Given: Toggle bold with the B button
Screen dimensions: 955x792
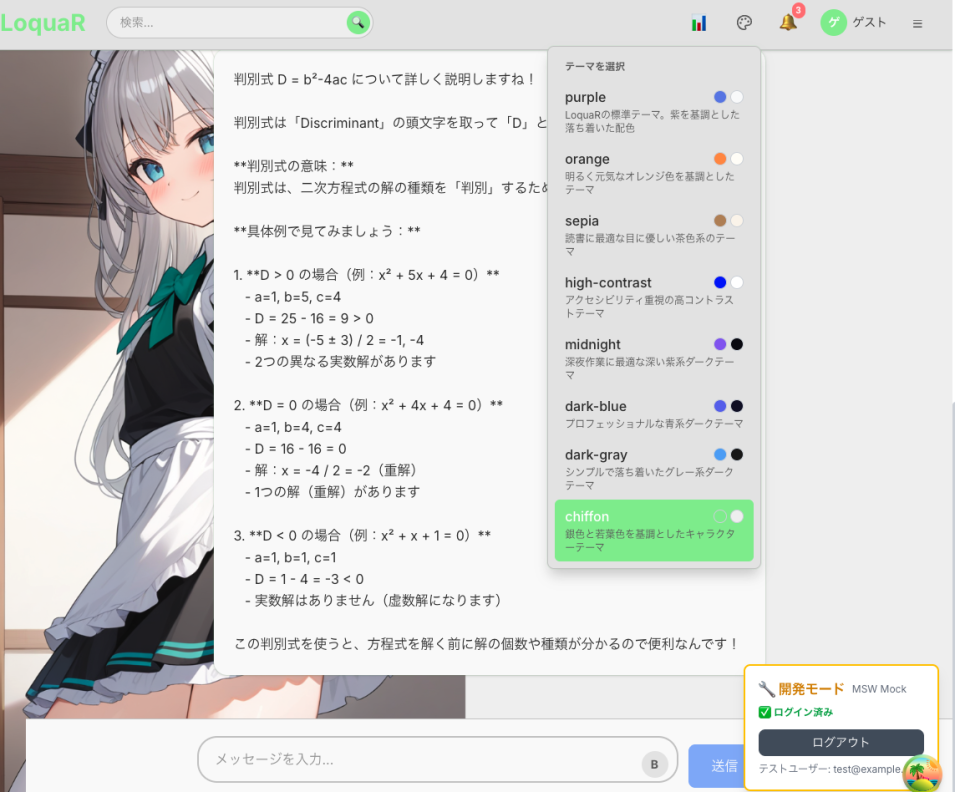Looking at the screenshot, I should pyautogui.click(x=655, y=762).
